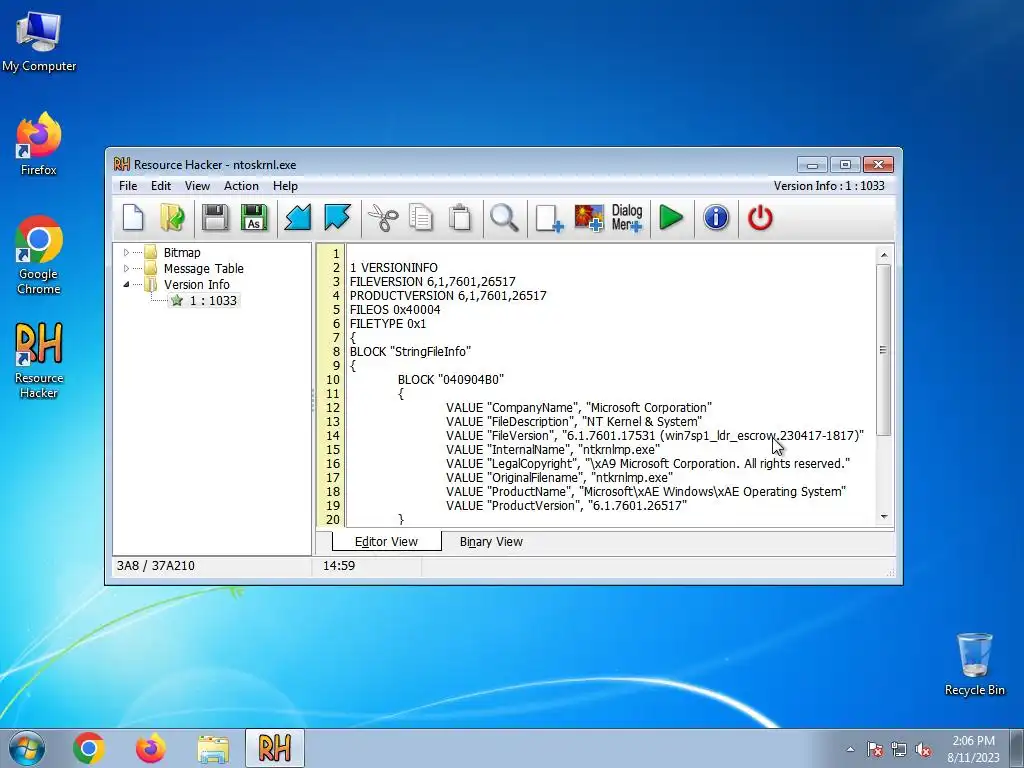Show hidden tray icons arrow
This screenshot has width=1024, height=768.
click(x=850, y=749)
